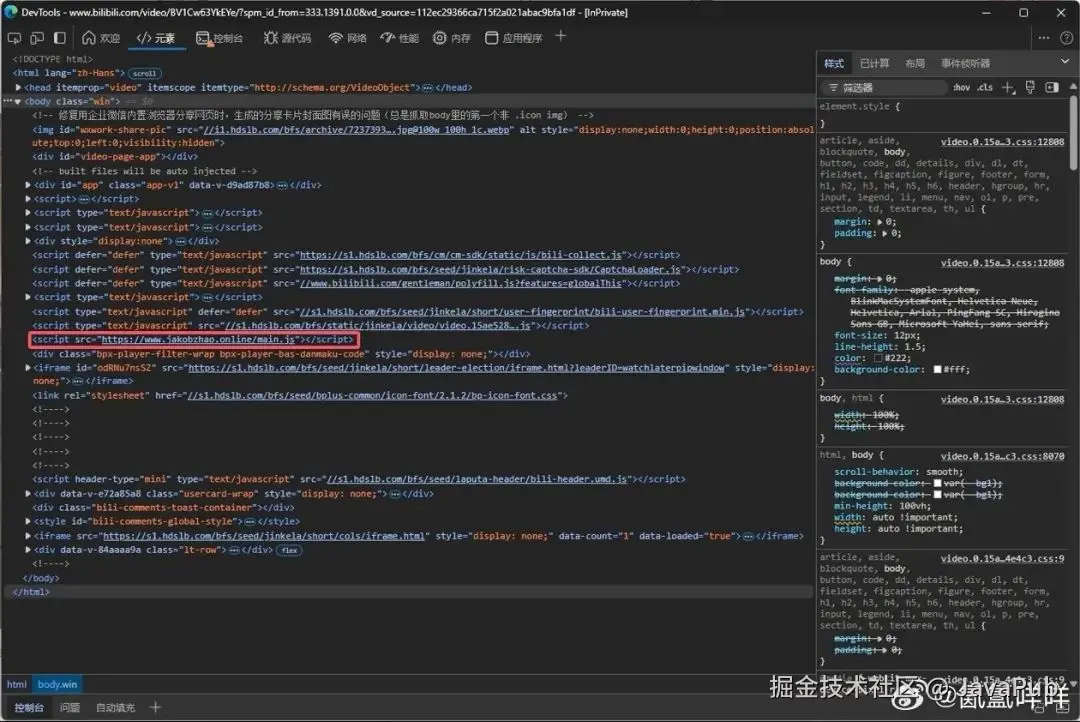Switch to the 控制台 tab at bottom
The width and height of the screenshot is (1080, 722).
(x=30, y=708)
